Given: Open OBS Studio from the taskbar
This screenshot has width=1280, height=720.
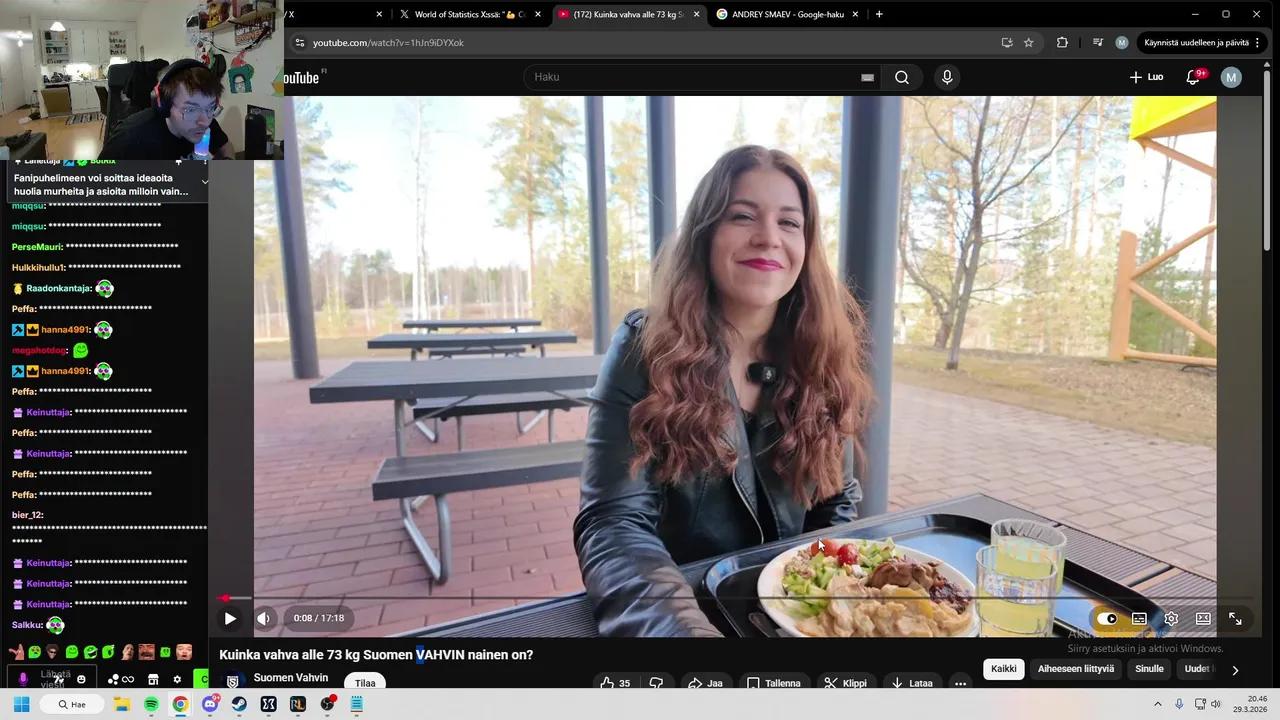Looking at the screenshot, I should pyautogui.click(x=327, y=704).
